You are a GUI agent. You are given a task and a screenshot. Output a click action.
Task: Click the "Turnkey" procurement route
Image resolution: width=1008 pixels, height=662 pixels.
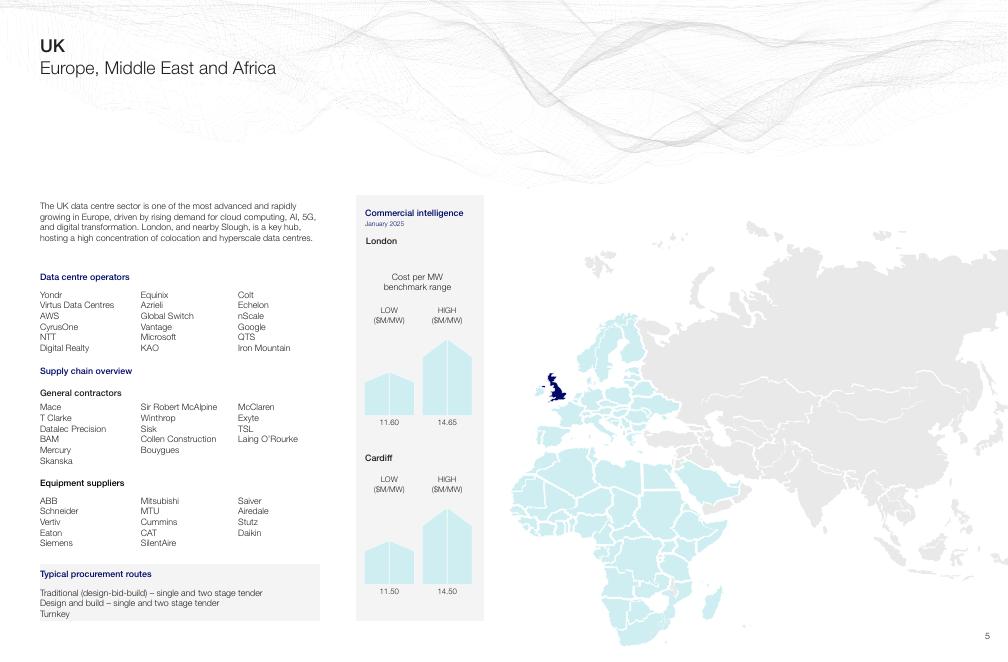coord(55,614)
